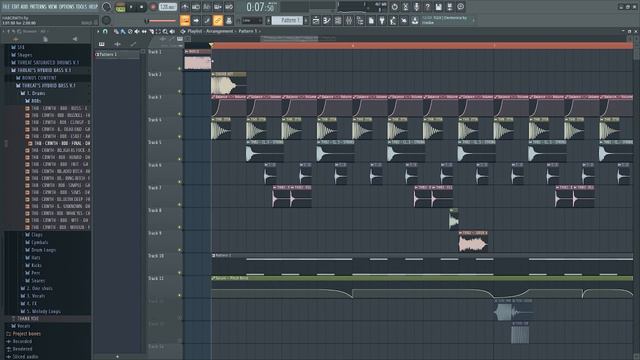
Task: Click the main pitch knob
Action: point(107,20)
